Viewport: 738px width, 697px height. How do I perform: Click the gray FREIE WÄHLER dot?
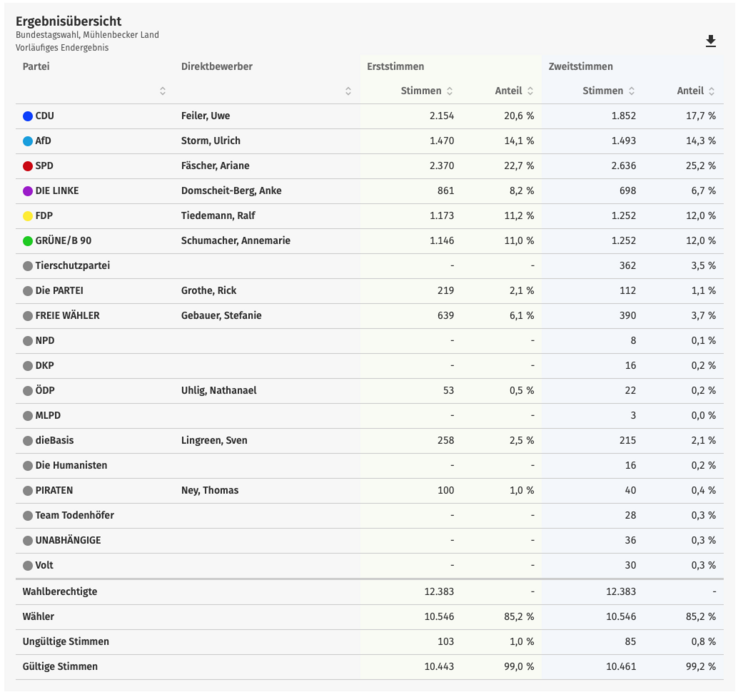point(28,316)
